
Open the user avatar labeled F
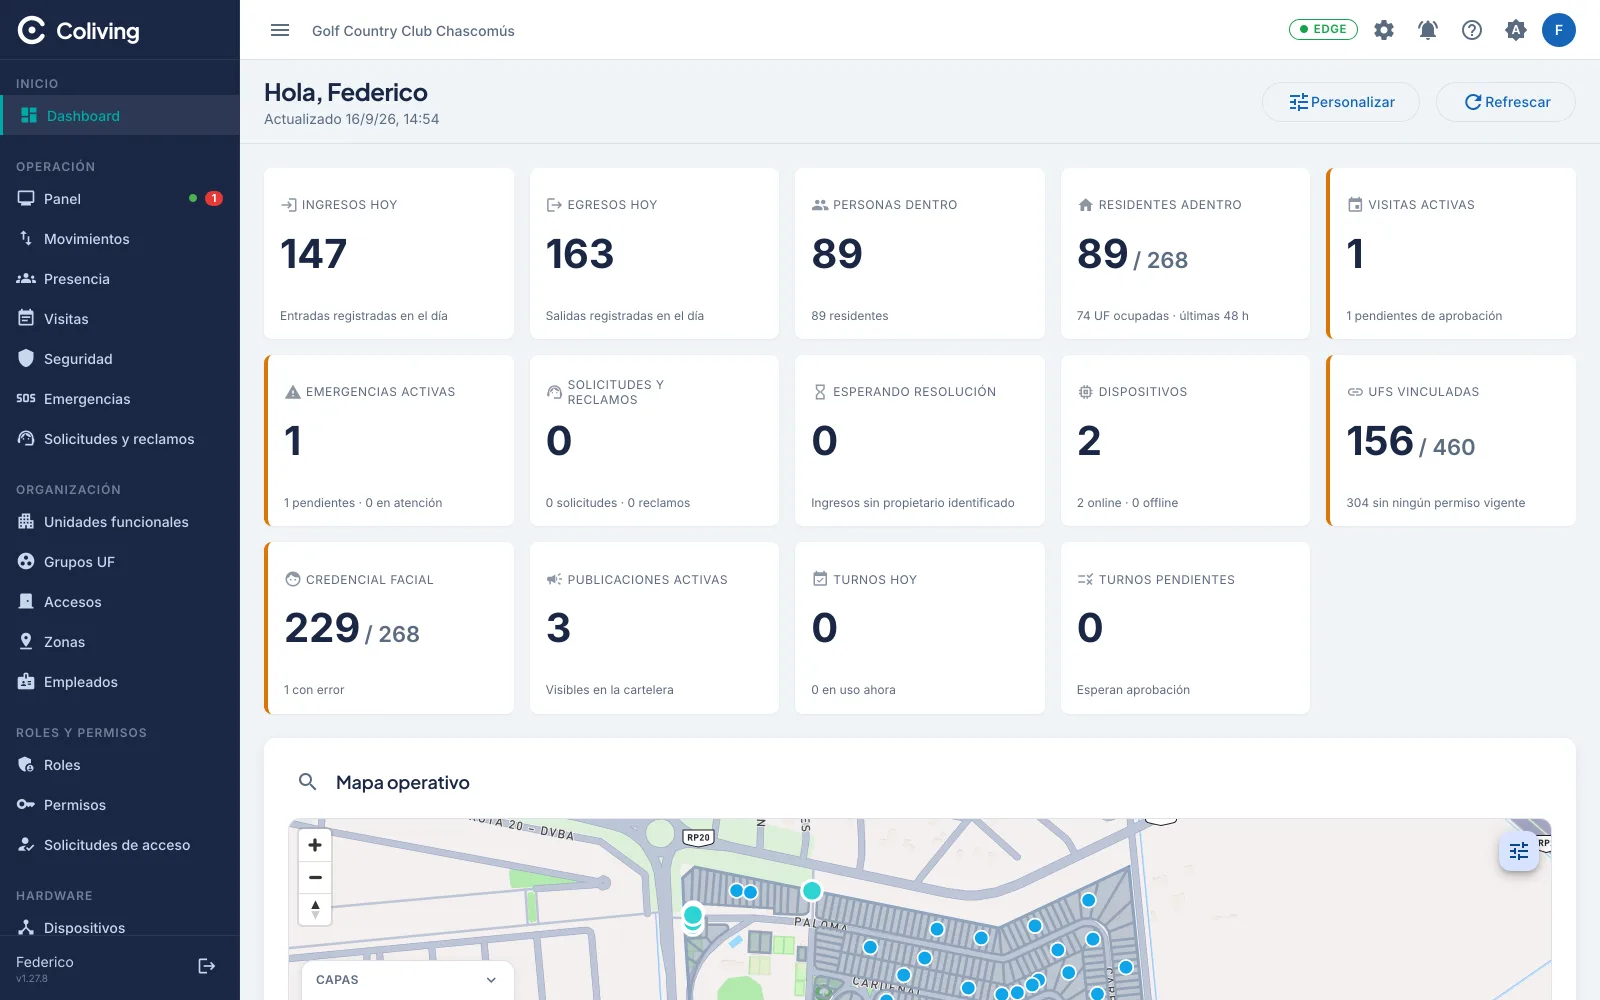pyautogui.click(x=1559, y=30)
